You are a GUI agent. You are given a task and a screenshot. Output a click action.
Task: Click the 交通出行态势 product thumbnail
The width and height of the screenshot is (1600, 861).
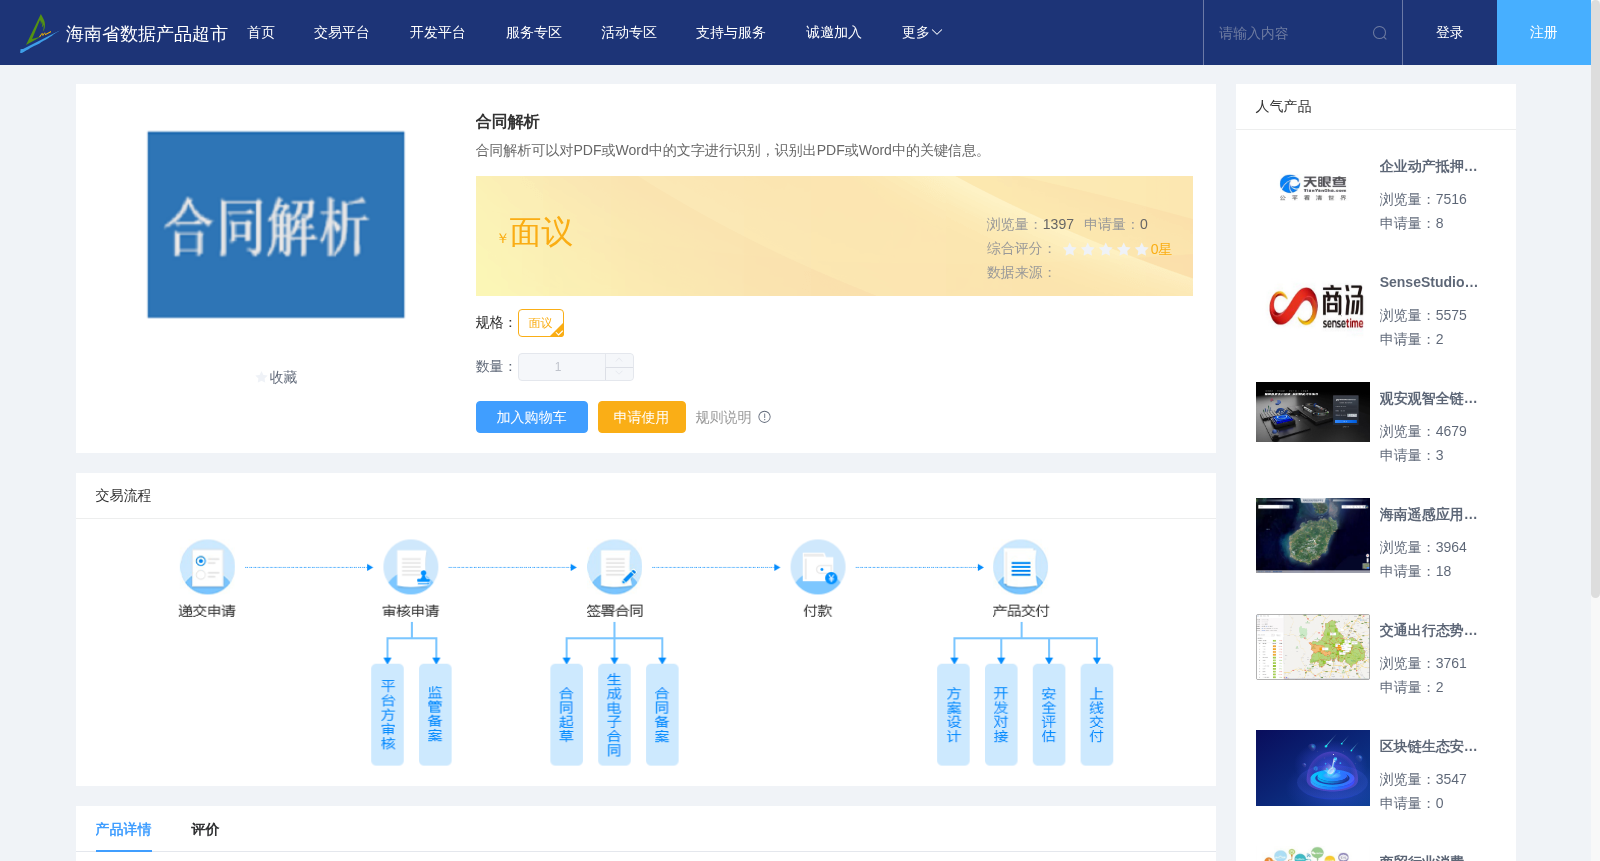pyautogui.click(x=1313, y=647)
